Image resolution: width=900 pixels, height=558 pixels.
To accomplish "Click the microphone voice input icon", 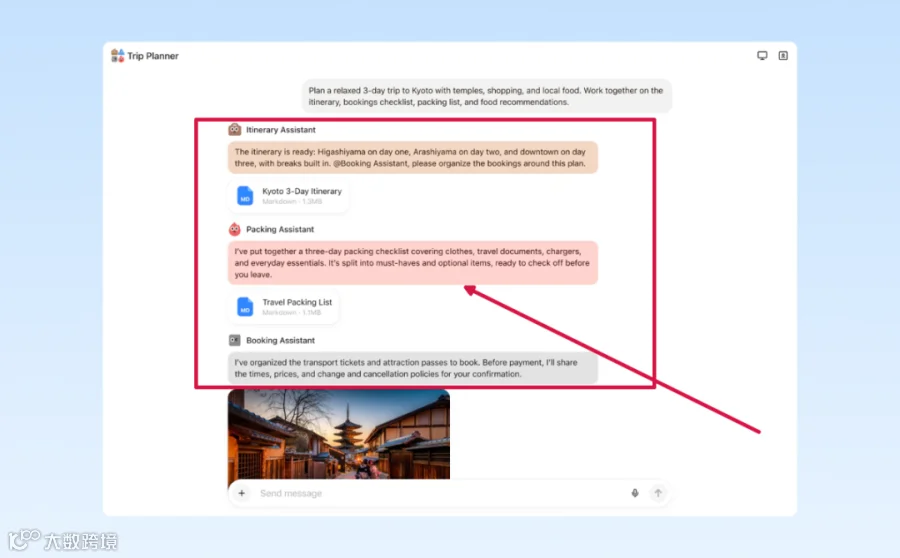I will pyautogui.click(x=635, y=493).
